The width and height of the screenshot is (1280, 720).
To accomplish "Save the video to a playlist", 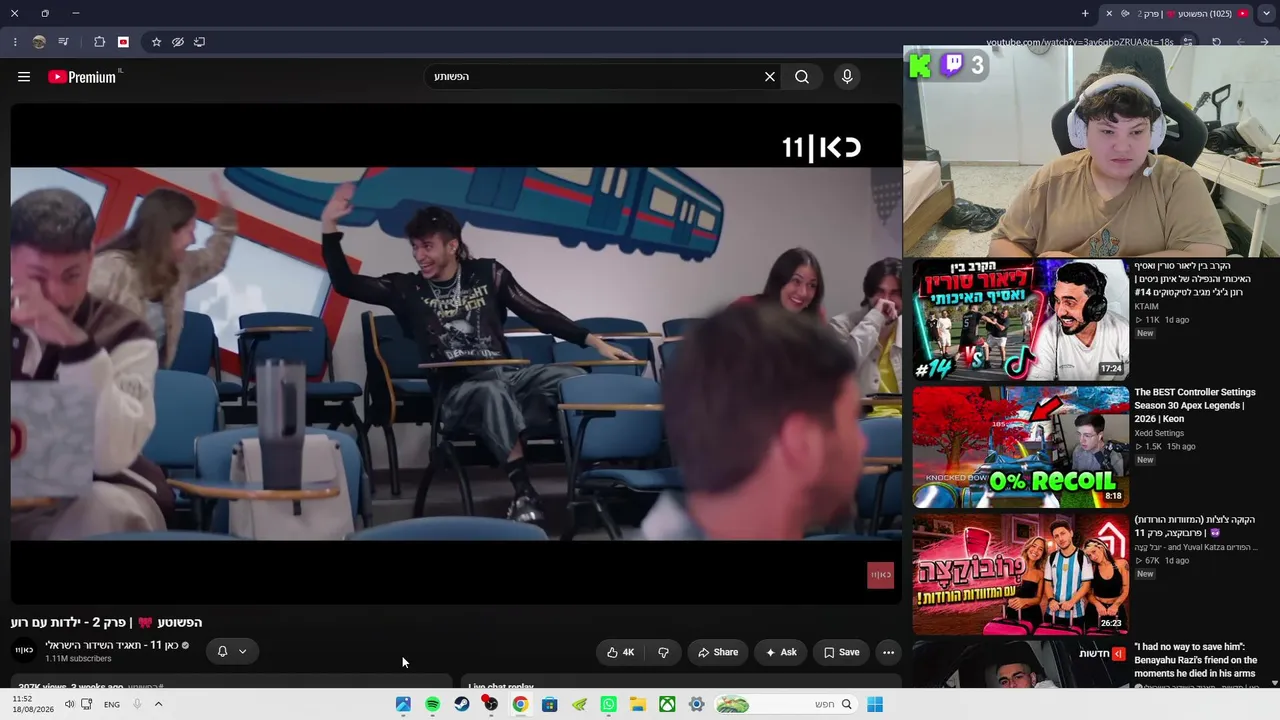I will click(841, 652).
